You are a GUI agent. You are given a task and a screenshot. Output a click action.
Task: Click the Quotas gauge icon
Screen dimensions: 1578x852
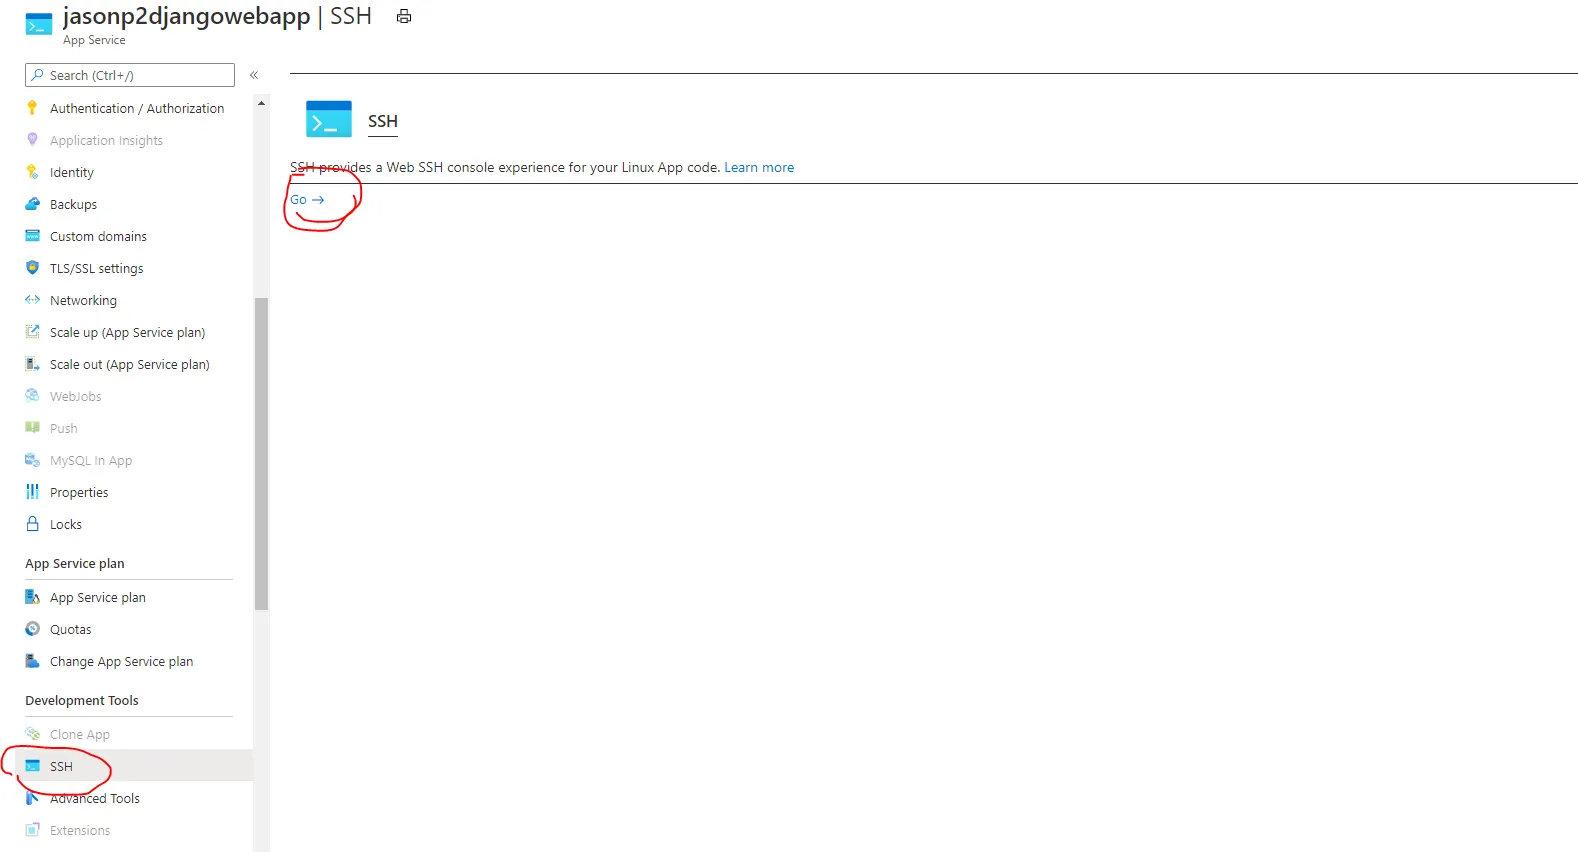coord(32,629)
